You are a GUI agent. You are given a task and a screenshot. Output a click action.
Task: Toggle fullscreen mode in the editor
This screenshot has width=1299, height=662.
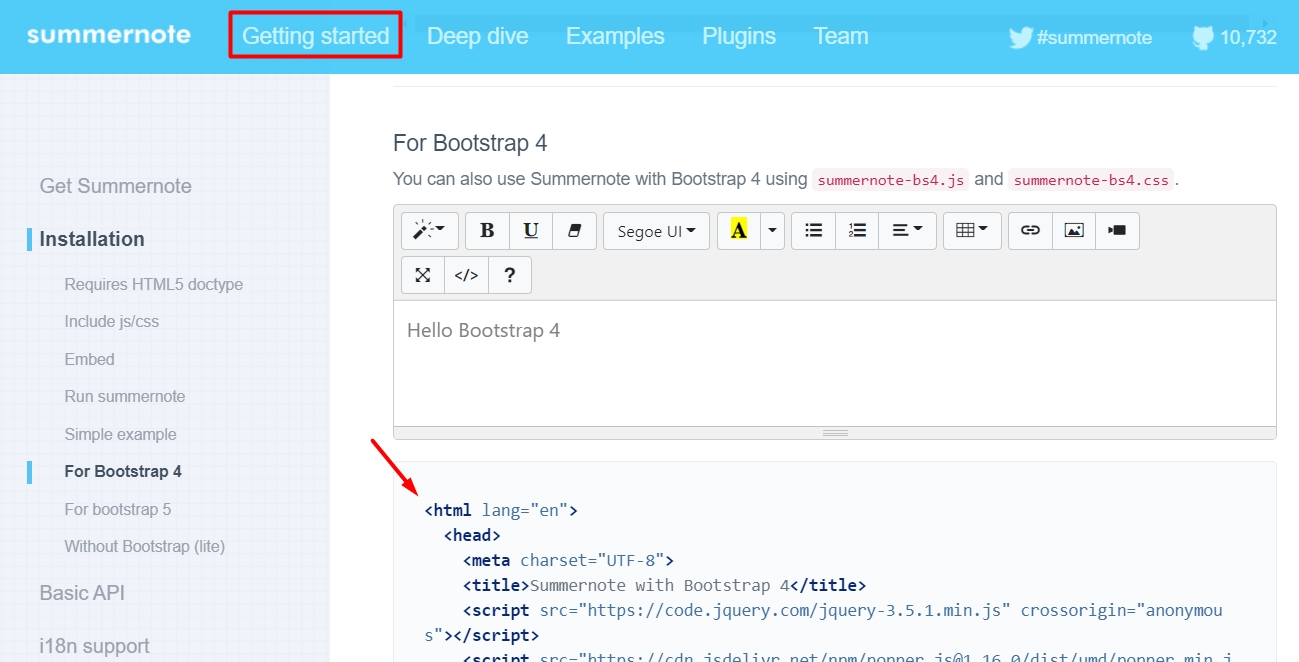[x=423, y=275]
